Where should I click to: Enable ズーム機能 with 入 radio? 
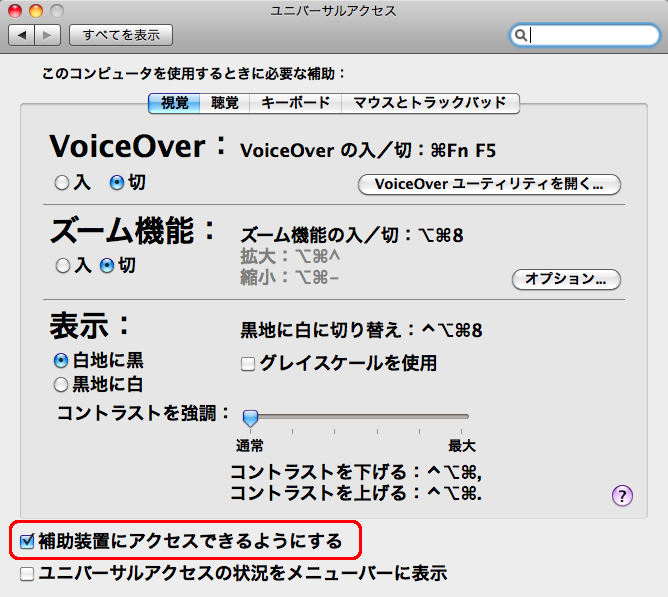tap(63, 266)
